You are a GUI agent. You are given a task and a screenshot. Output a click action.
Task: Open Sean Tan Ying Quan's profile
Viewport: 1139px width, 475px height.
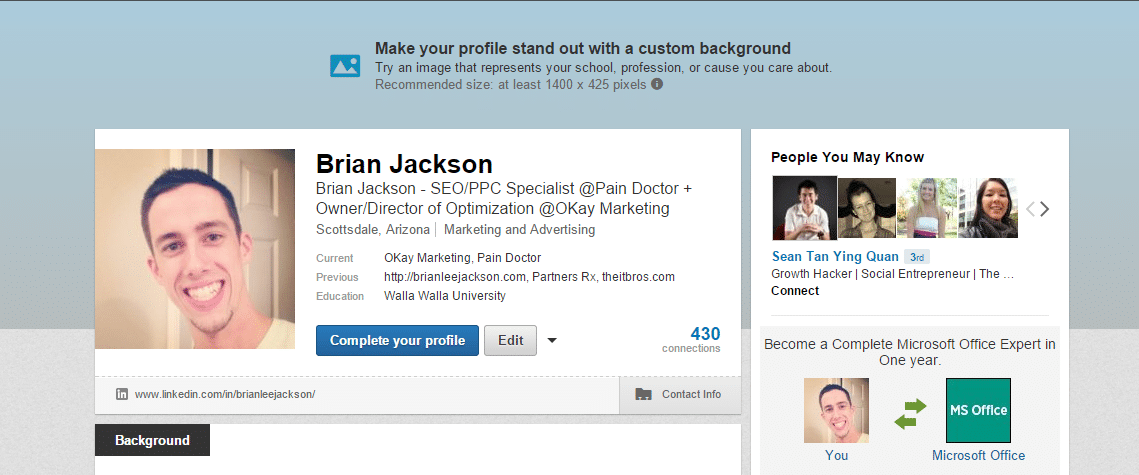click(835, 256)
